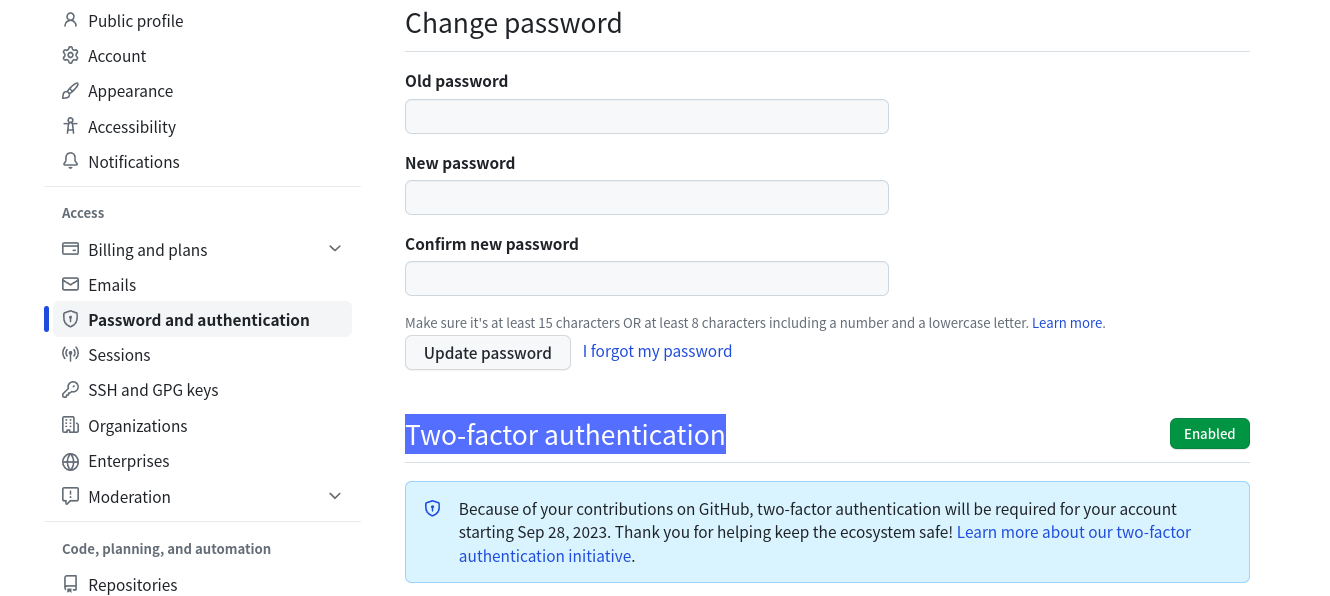
Task: Expand the Billing and plans chevron
Action: click(x=335, y=249)
